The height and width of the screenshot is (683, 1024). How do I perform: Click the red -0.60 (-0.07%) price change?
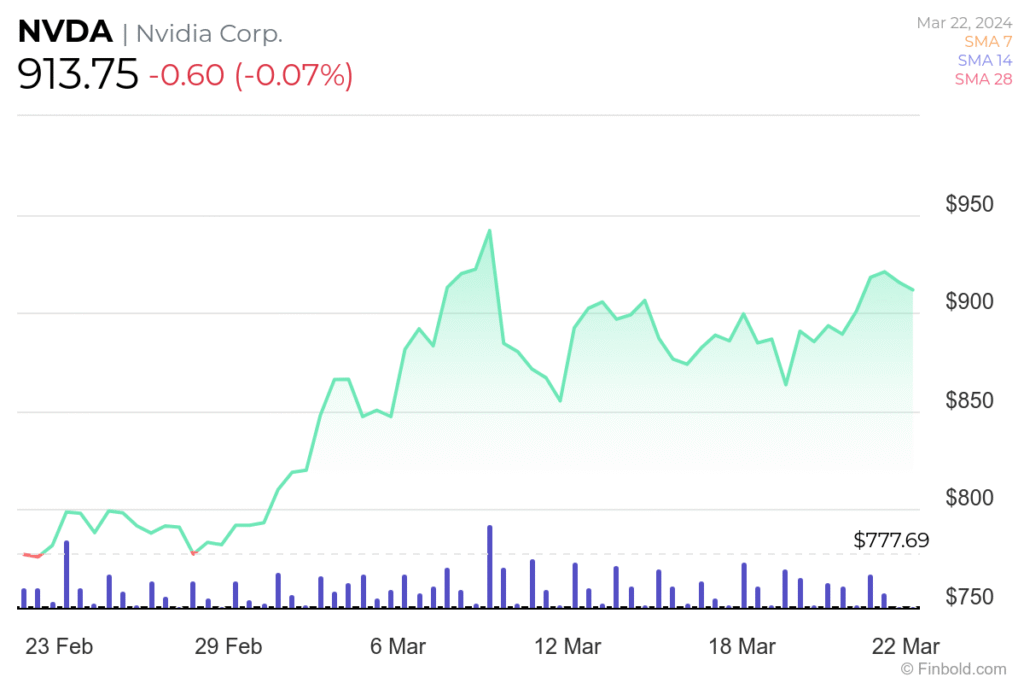tap(251, 76)
